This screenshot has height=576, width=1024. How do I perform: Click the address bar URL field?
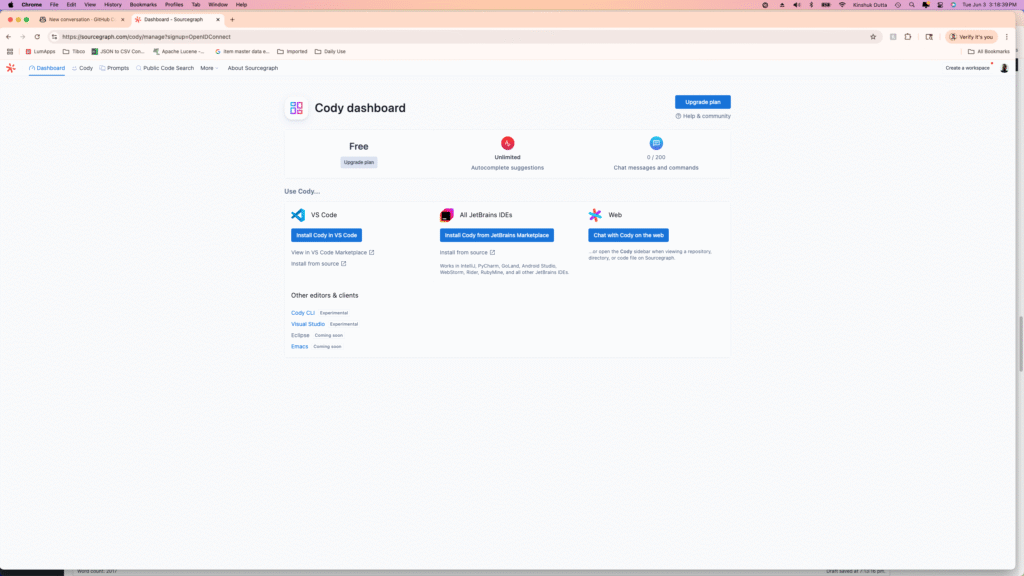click(464, 37)
